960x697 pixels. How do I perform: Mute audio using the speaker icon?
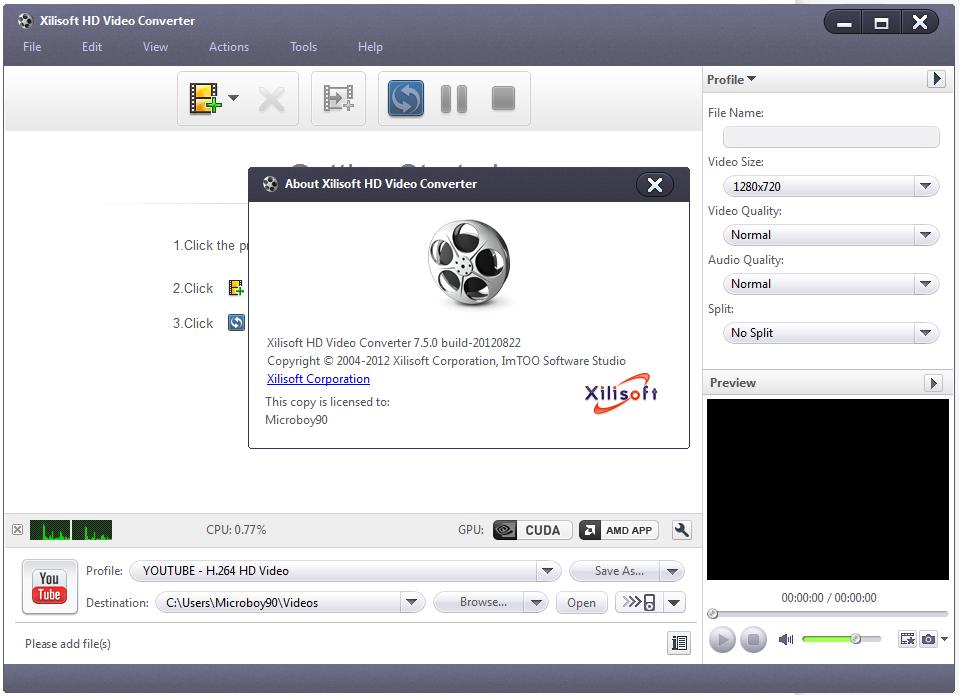click(x=786, y=639)
